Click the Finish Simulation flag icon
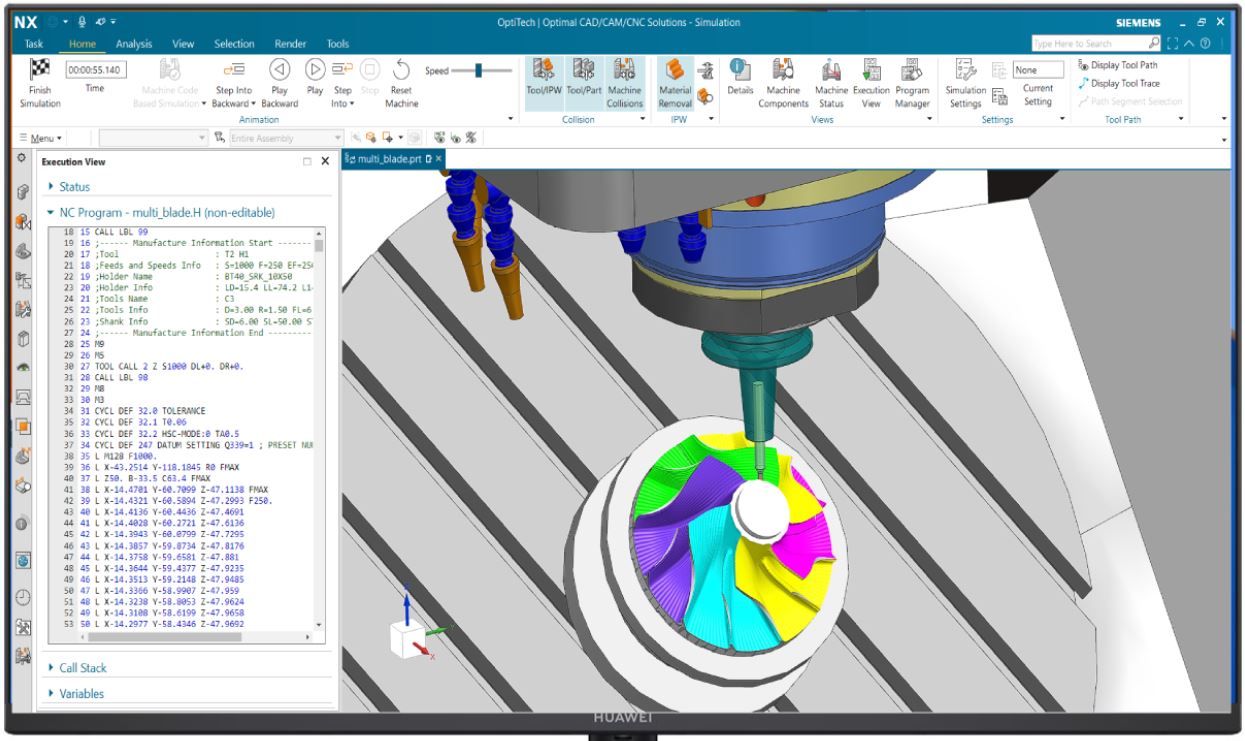This screenshot has width=1245, height=741. click(x=39, y=70)
